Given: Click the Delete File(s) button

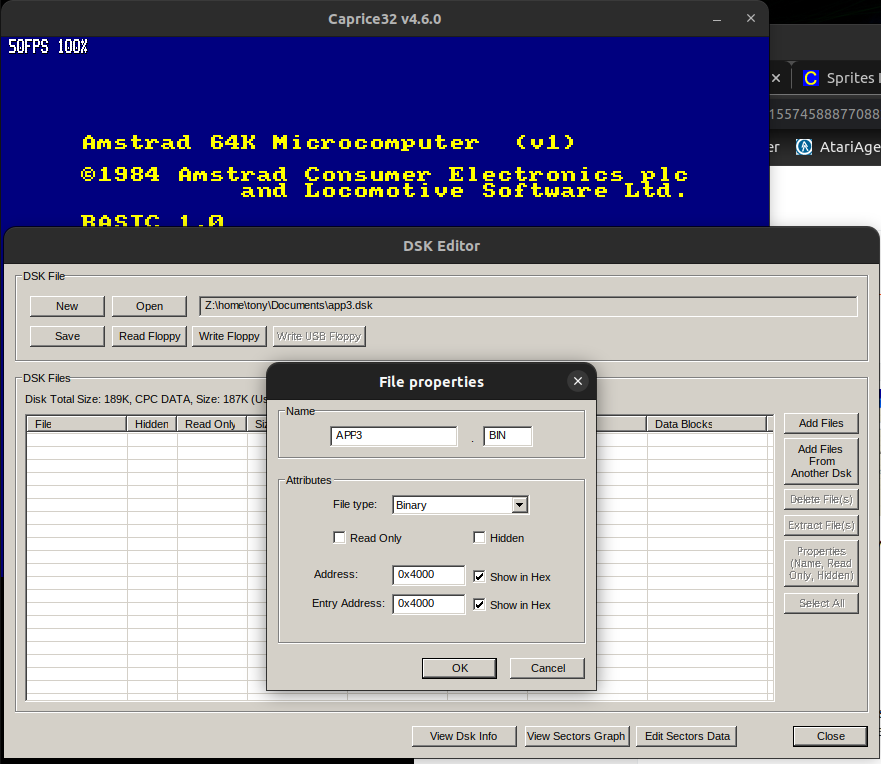Looking at the screenshot, I should (821, 499).
